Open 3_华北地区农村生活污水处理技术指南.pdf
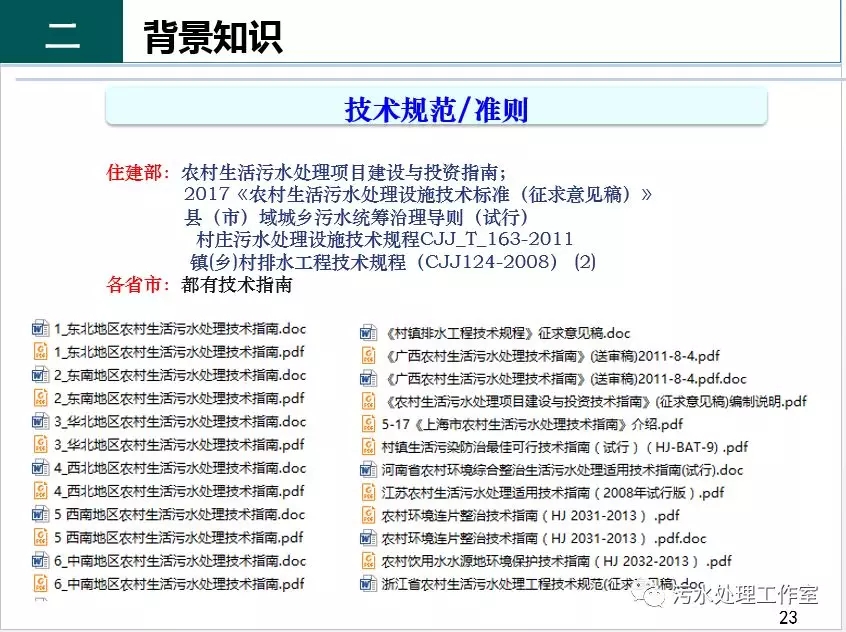846x632 pixels. pyautogui.click(x=180, y=445)
